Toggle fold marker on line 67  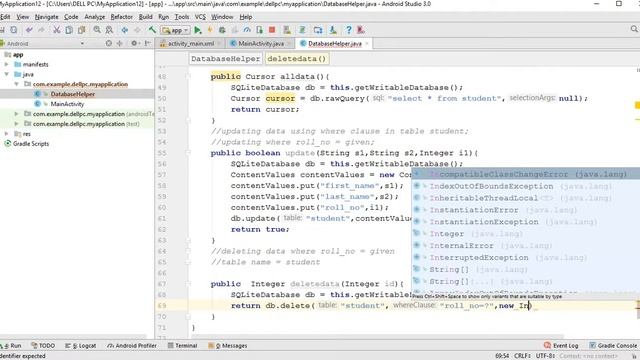[188, 284]
